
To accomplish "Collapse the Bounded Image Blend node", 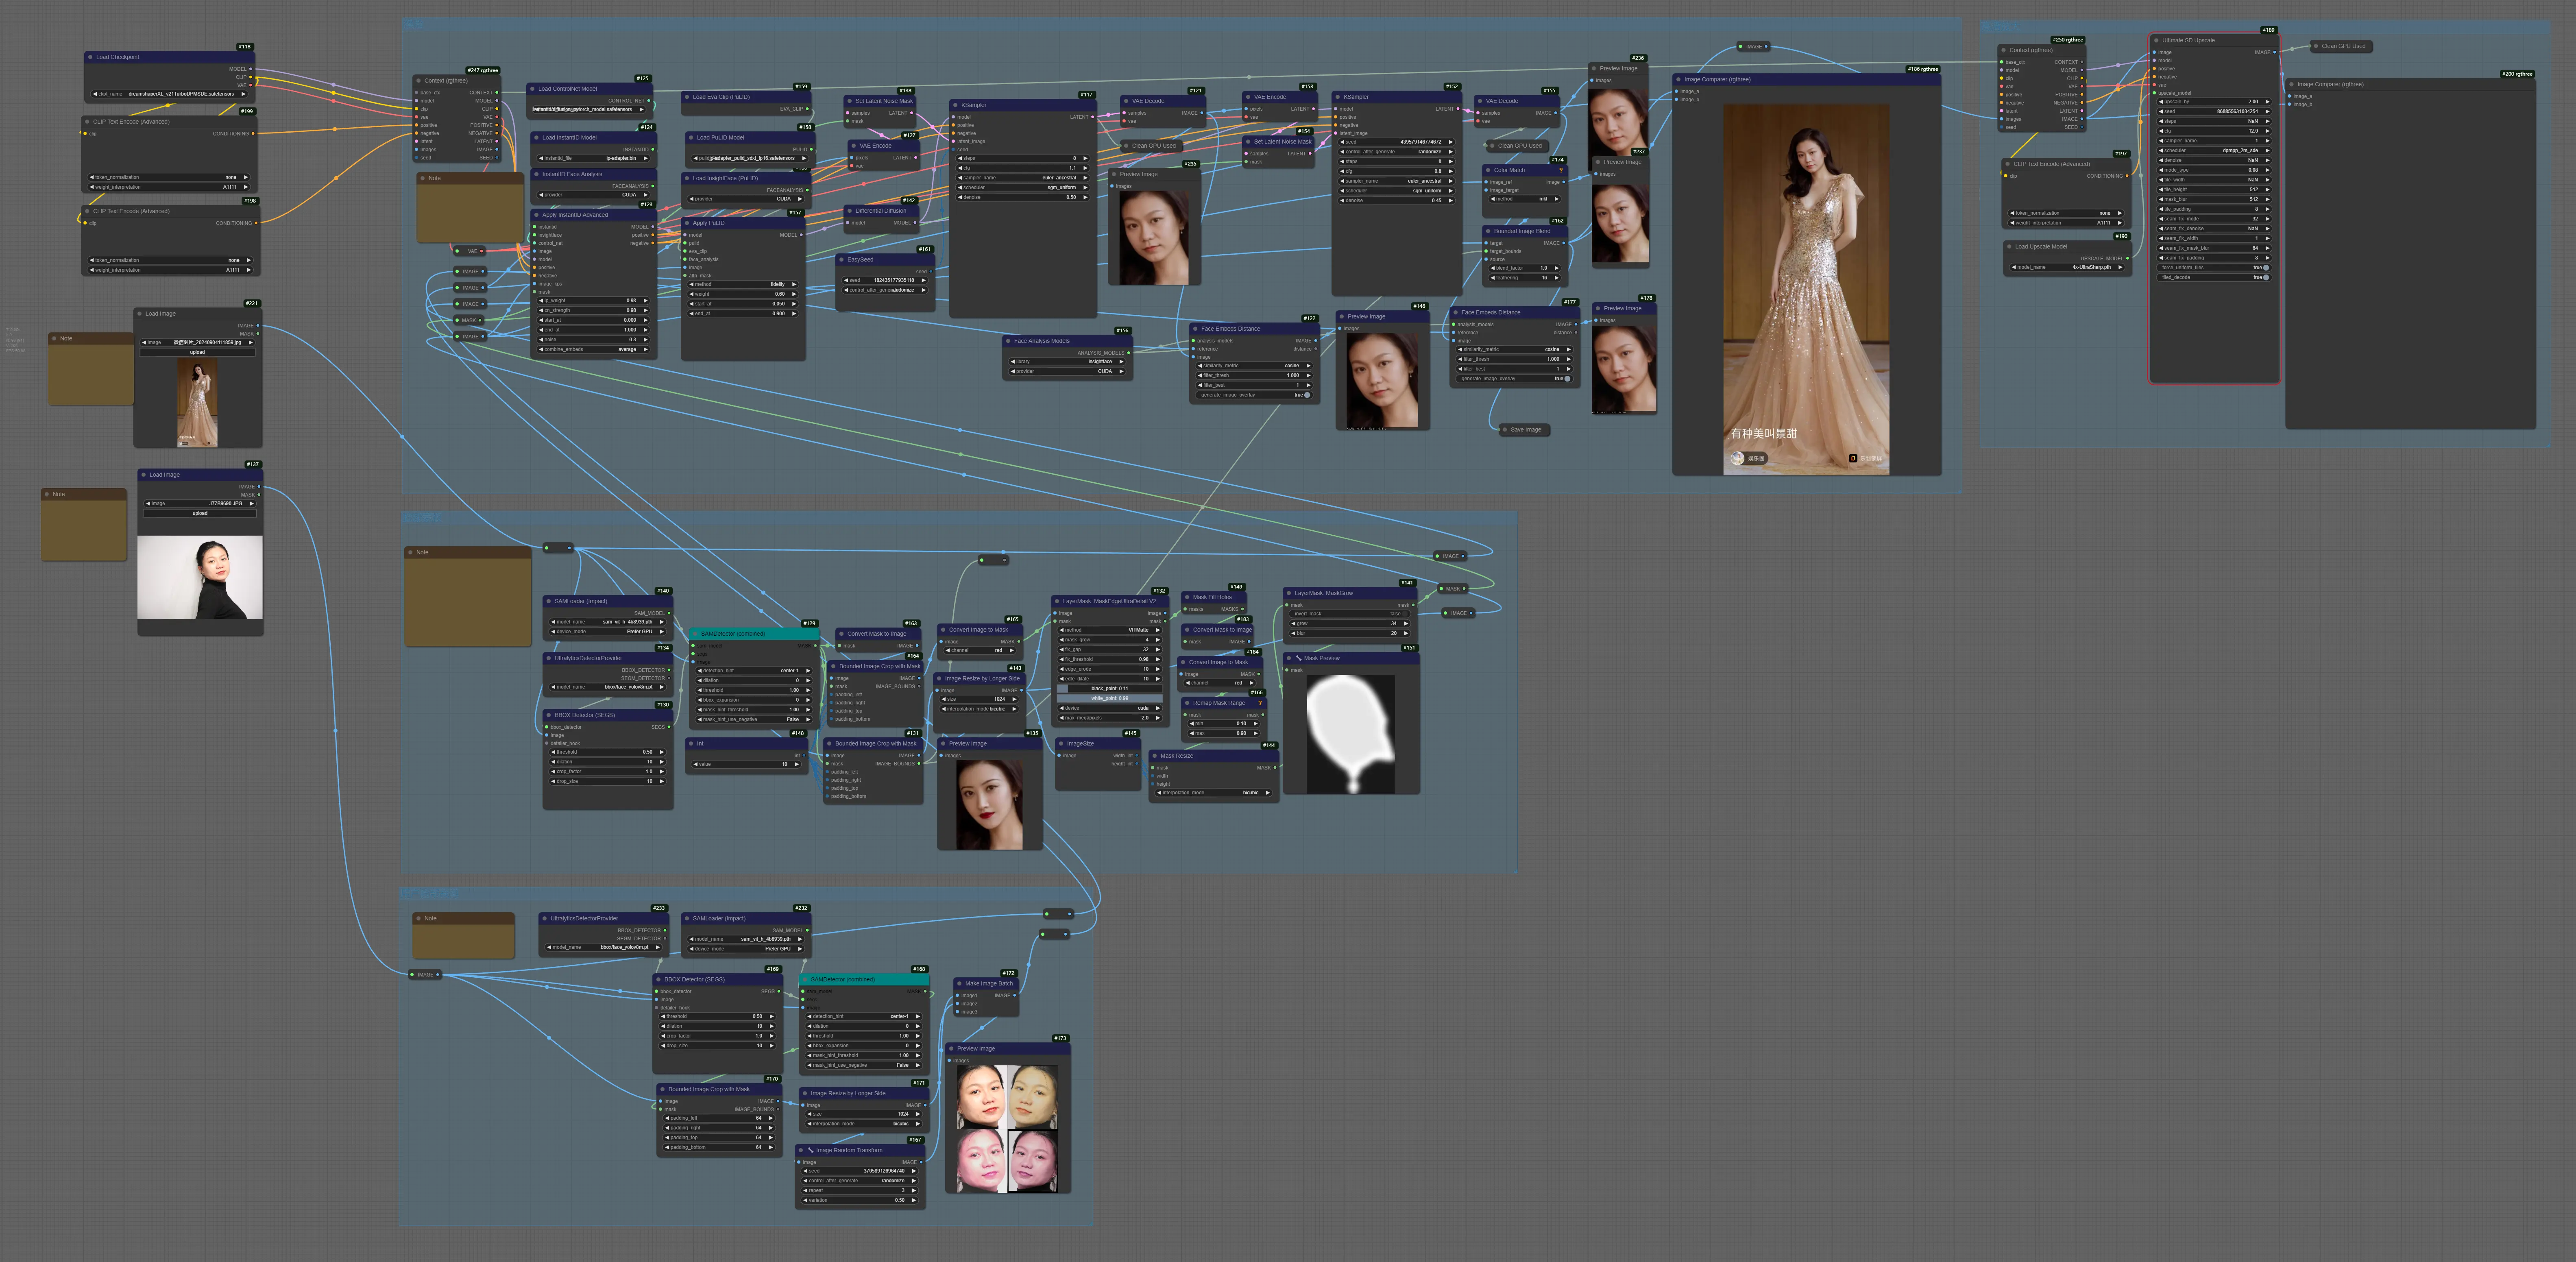I will (1488, 231).
